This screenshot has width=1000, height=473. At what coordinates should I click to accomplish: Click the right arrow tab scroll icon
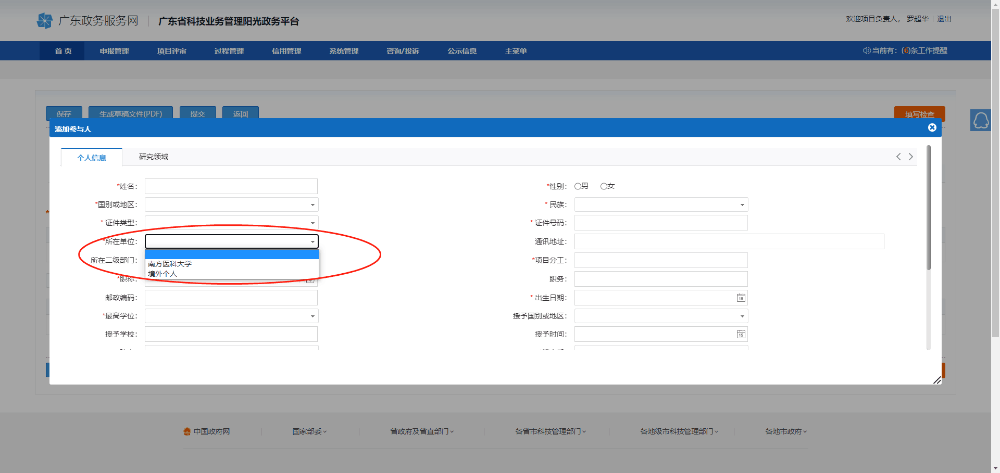tap(911, 157)
